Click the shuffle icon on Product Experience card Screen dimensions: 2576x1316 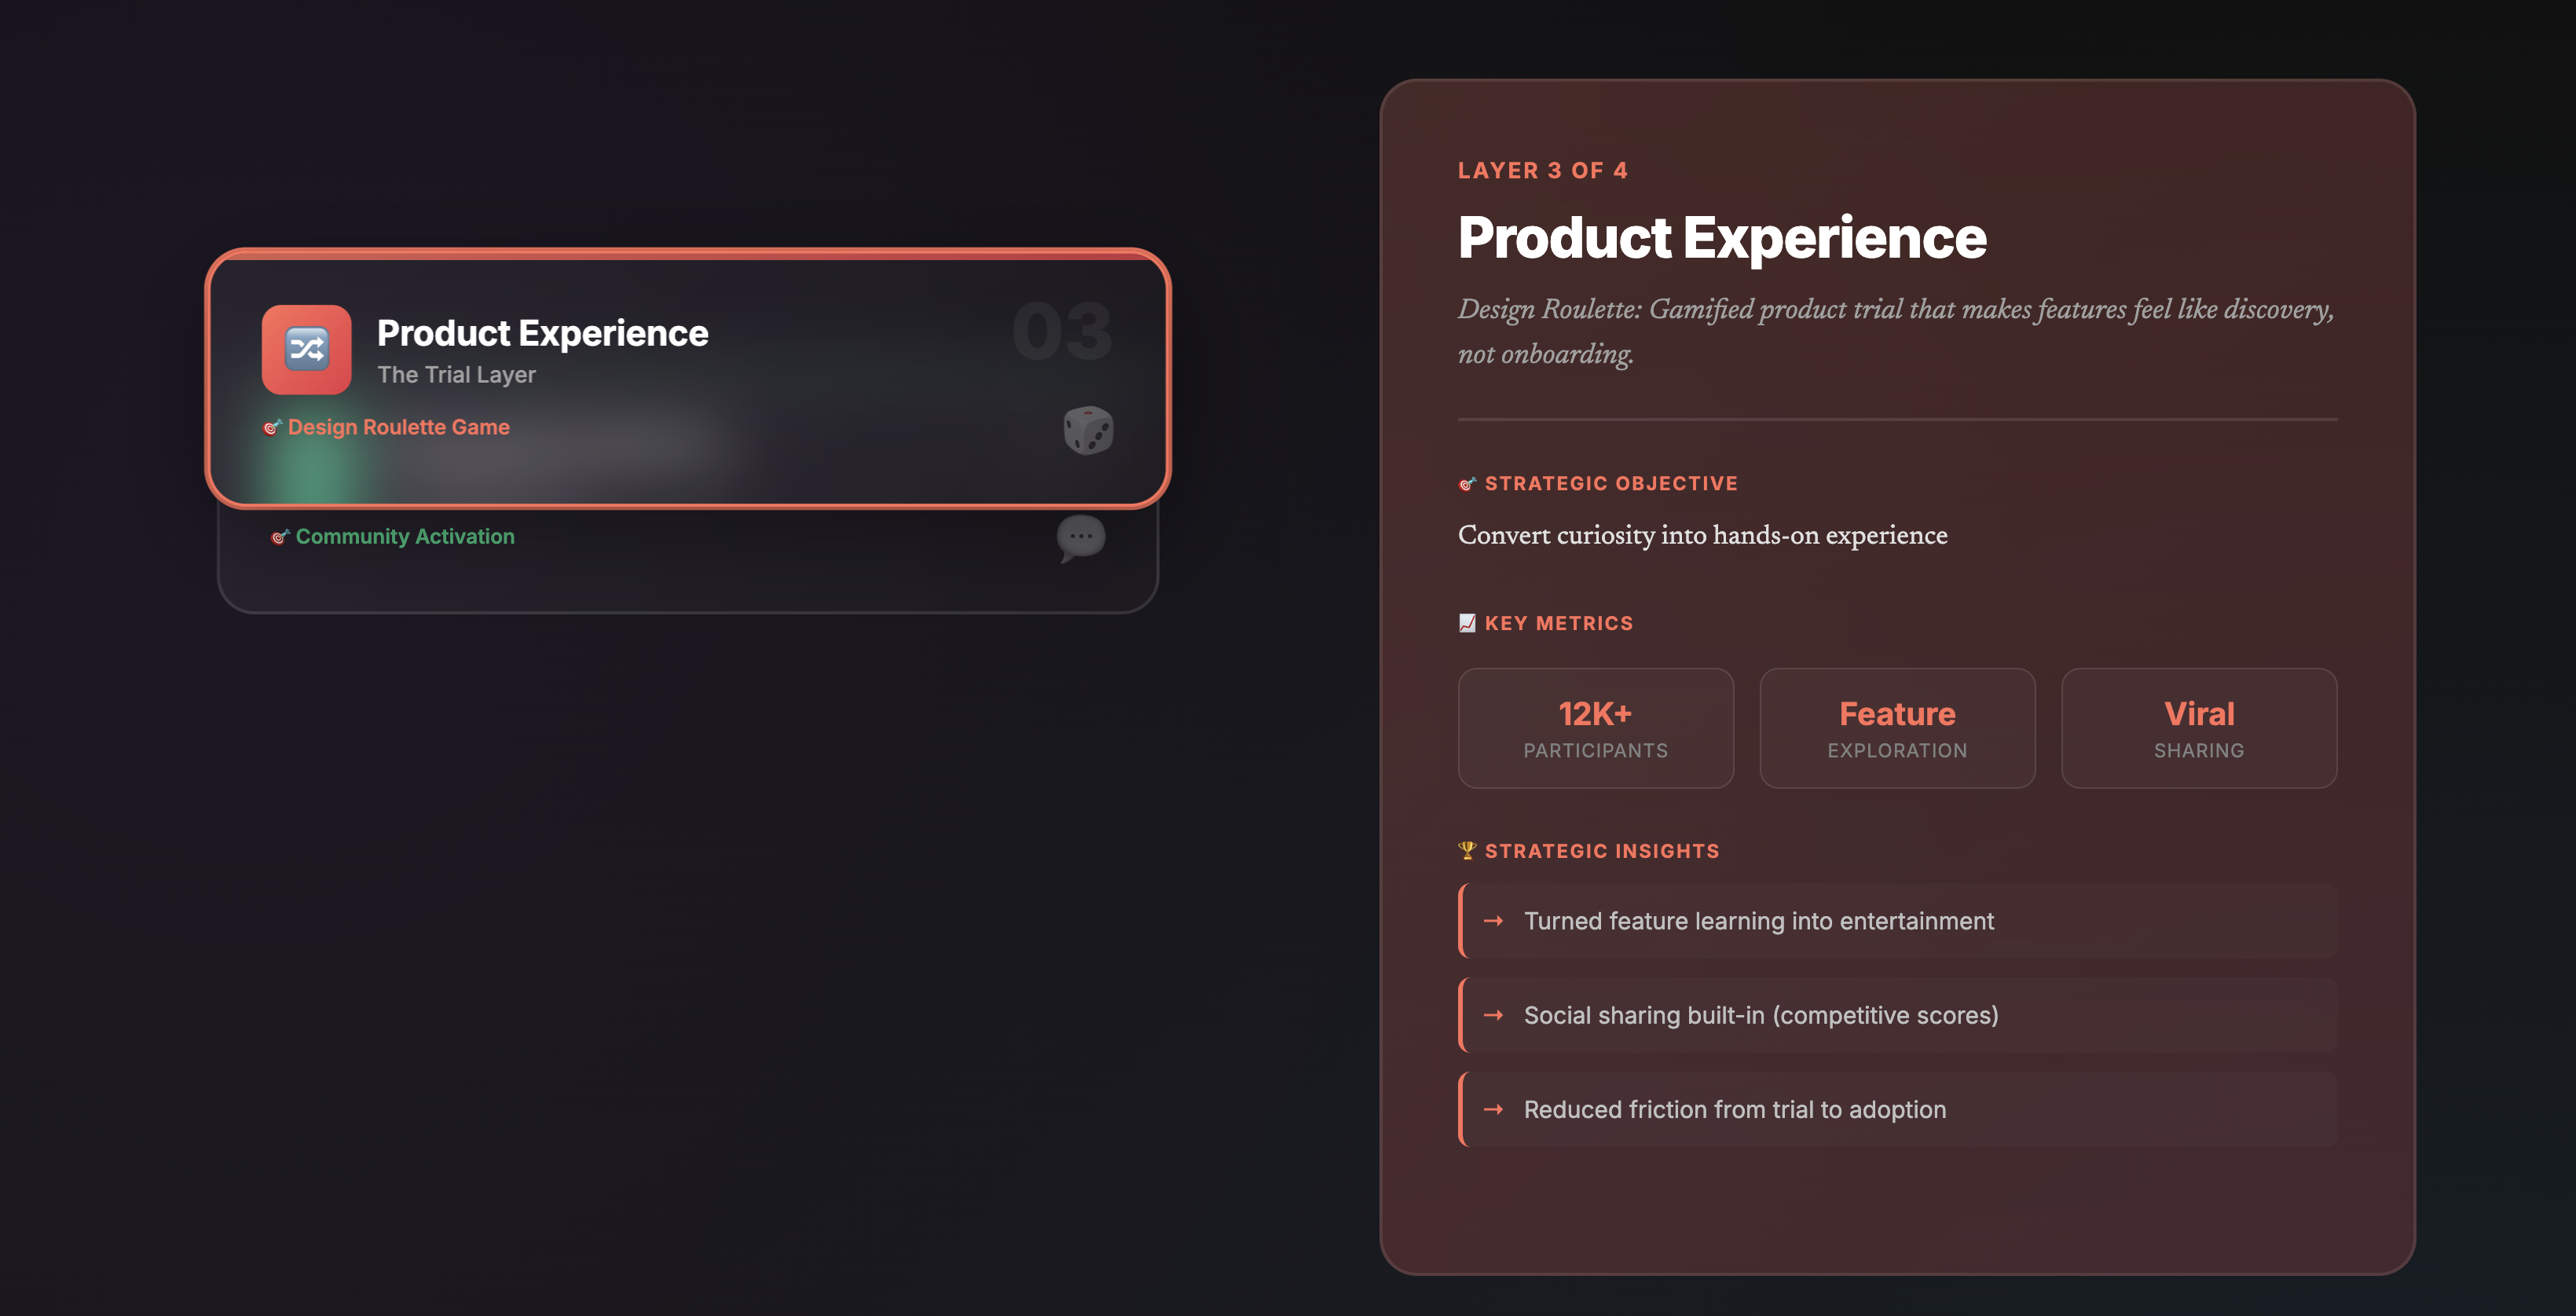click(306, 349)
